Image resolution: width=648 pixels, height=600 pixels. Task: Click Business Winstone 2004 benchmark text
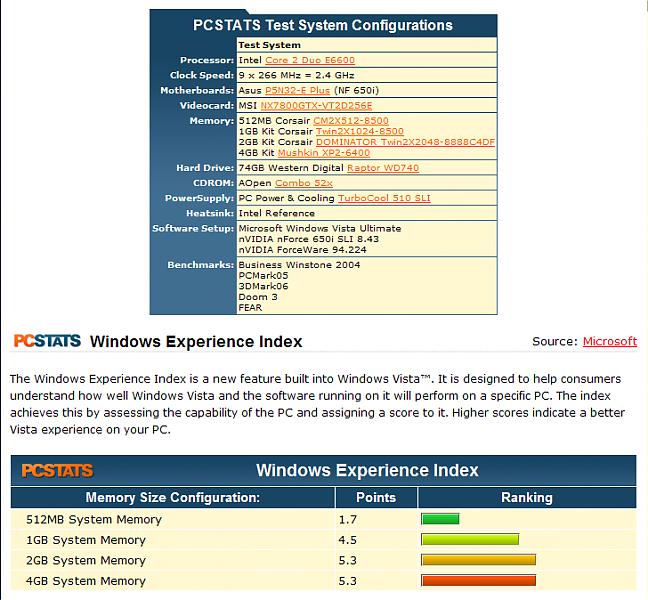(299, 265)
